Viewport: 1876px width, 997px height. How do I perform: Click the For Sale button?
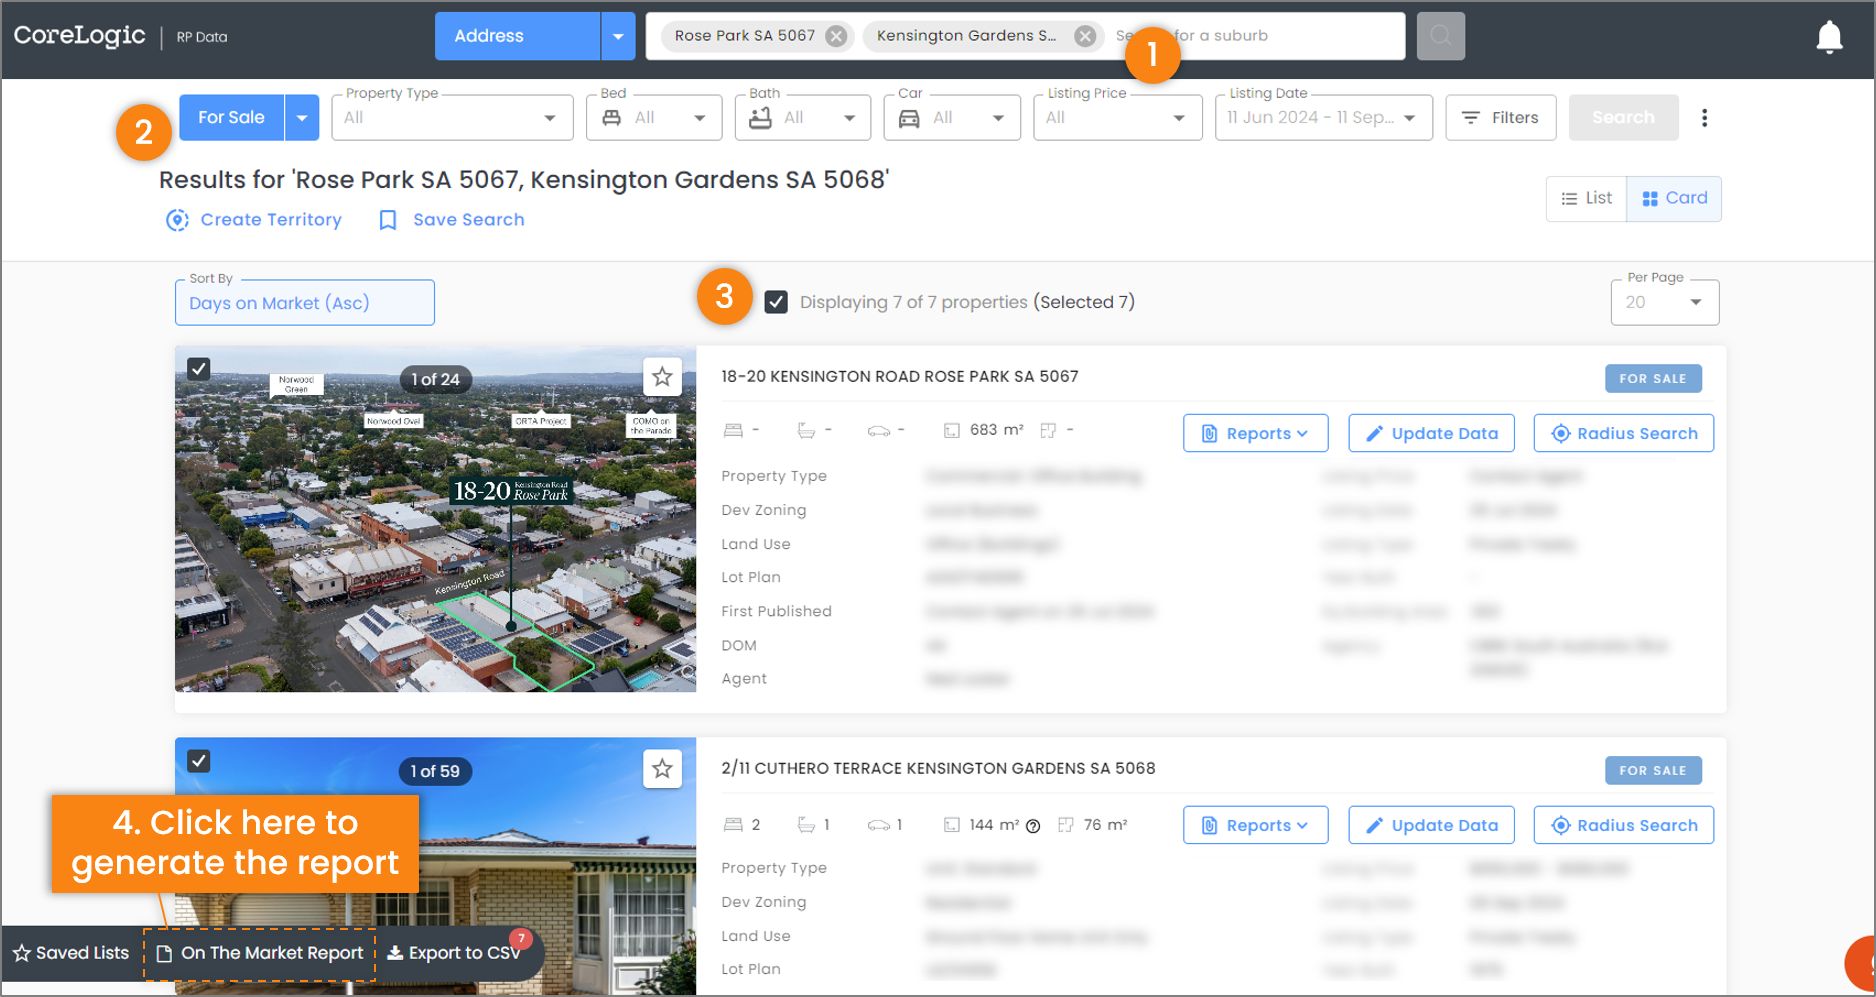pyautogui.click(x=232, y=118)
